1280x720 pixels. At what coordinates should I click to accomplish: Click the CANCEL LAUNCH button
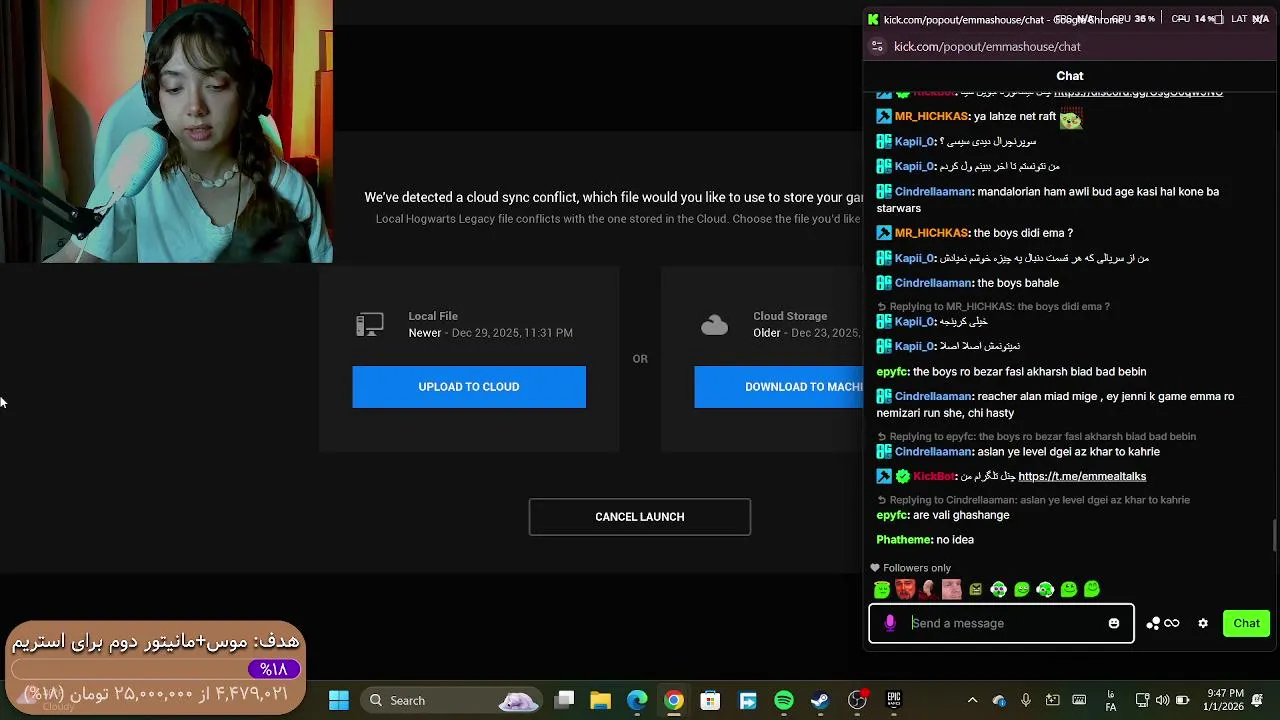click(x=640, y=517)
